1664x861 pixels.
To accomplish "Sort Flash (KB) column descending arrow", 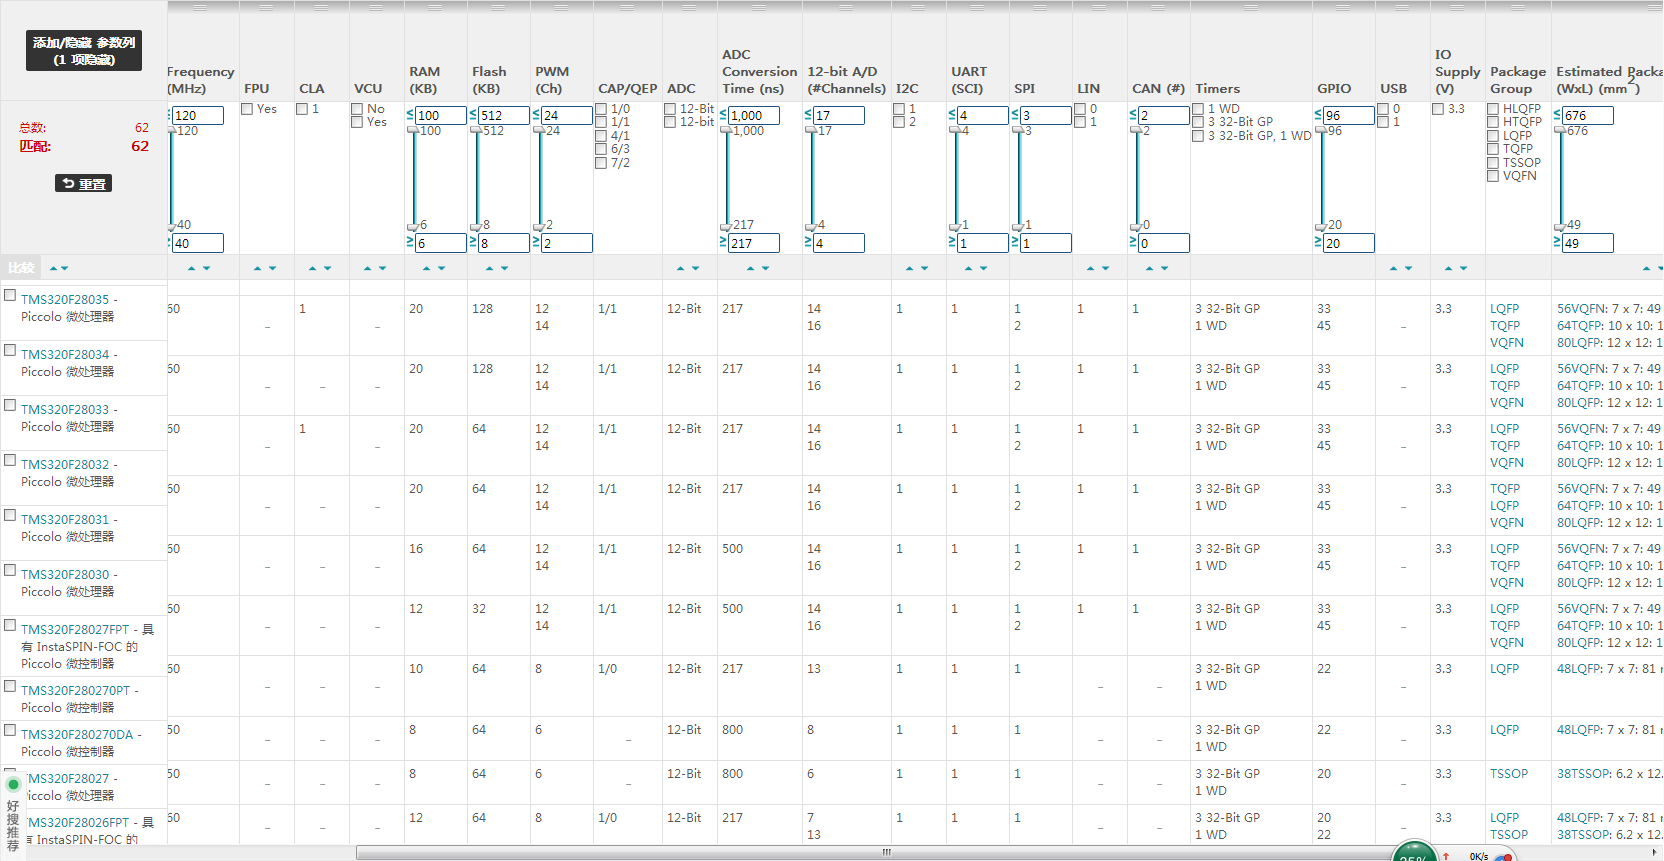I will [505, 268].
